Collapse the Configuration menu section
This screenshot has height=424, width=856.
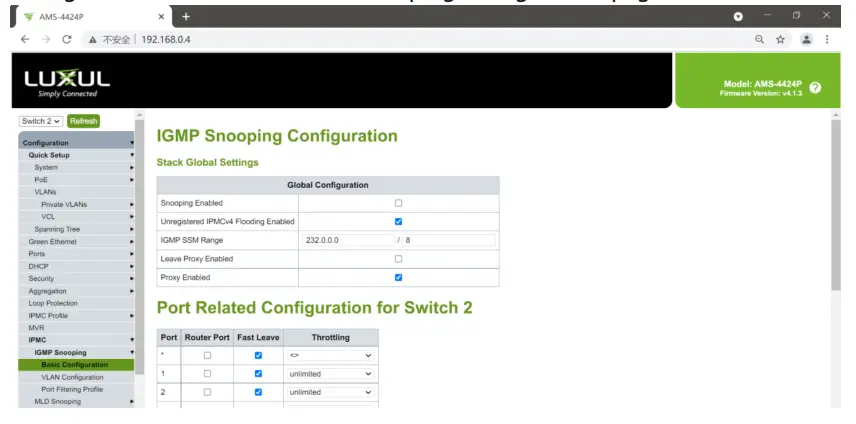[x=76, y=143]
